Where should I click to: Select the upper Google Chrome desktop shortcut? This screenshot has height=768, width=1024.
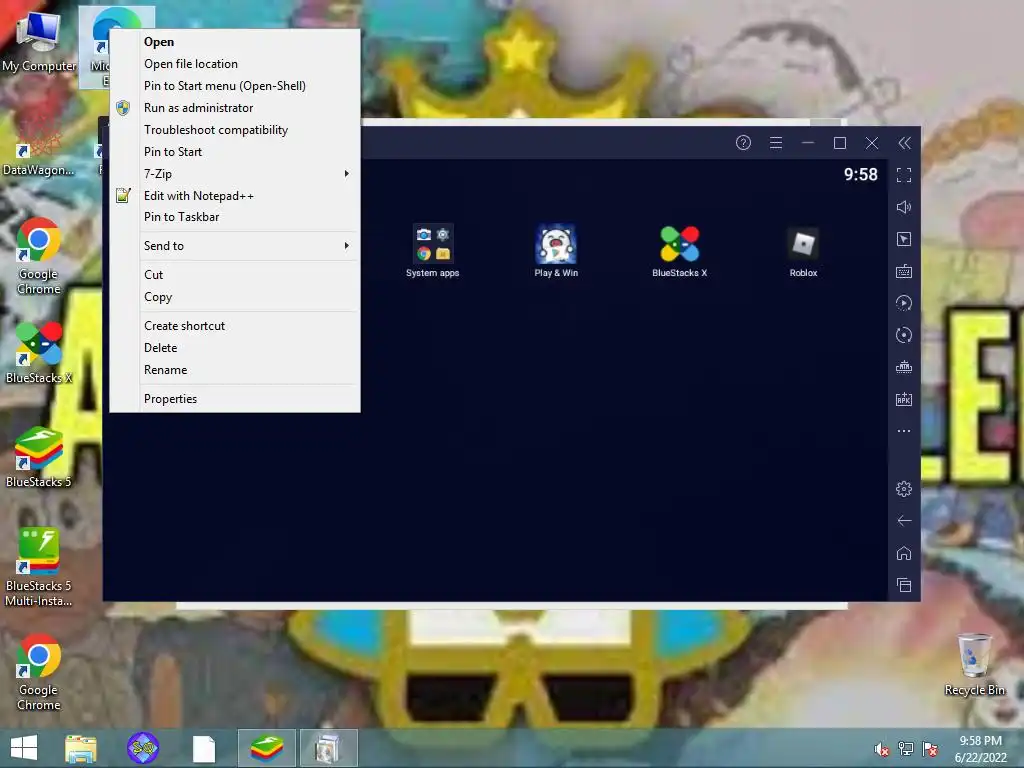[38, 256]
